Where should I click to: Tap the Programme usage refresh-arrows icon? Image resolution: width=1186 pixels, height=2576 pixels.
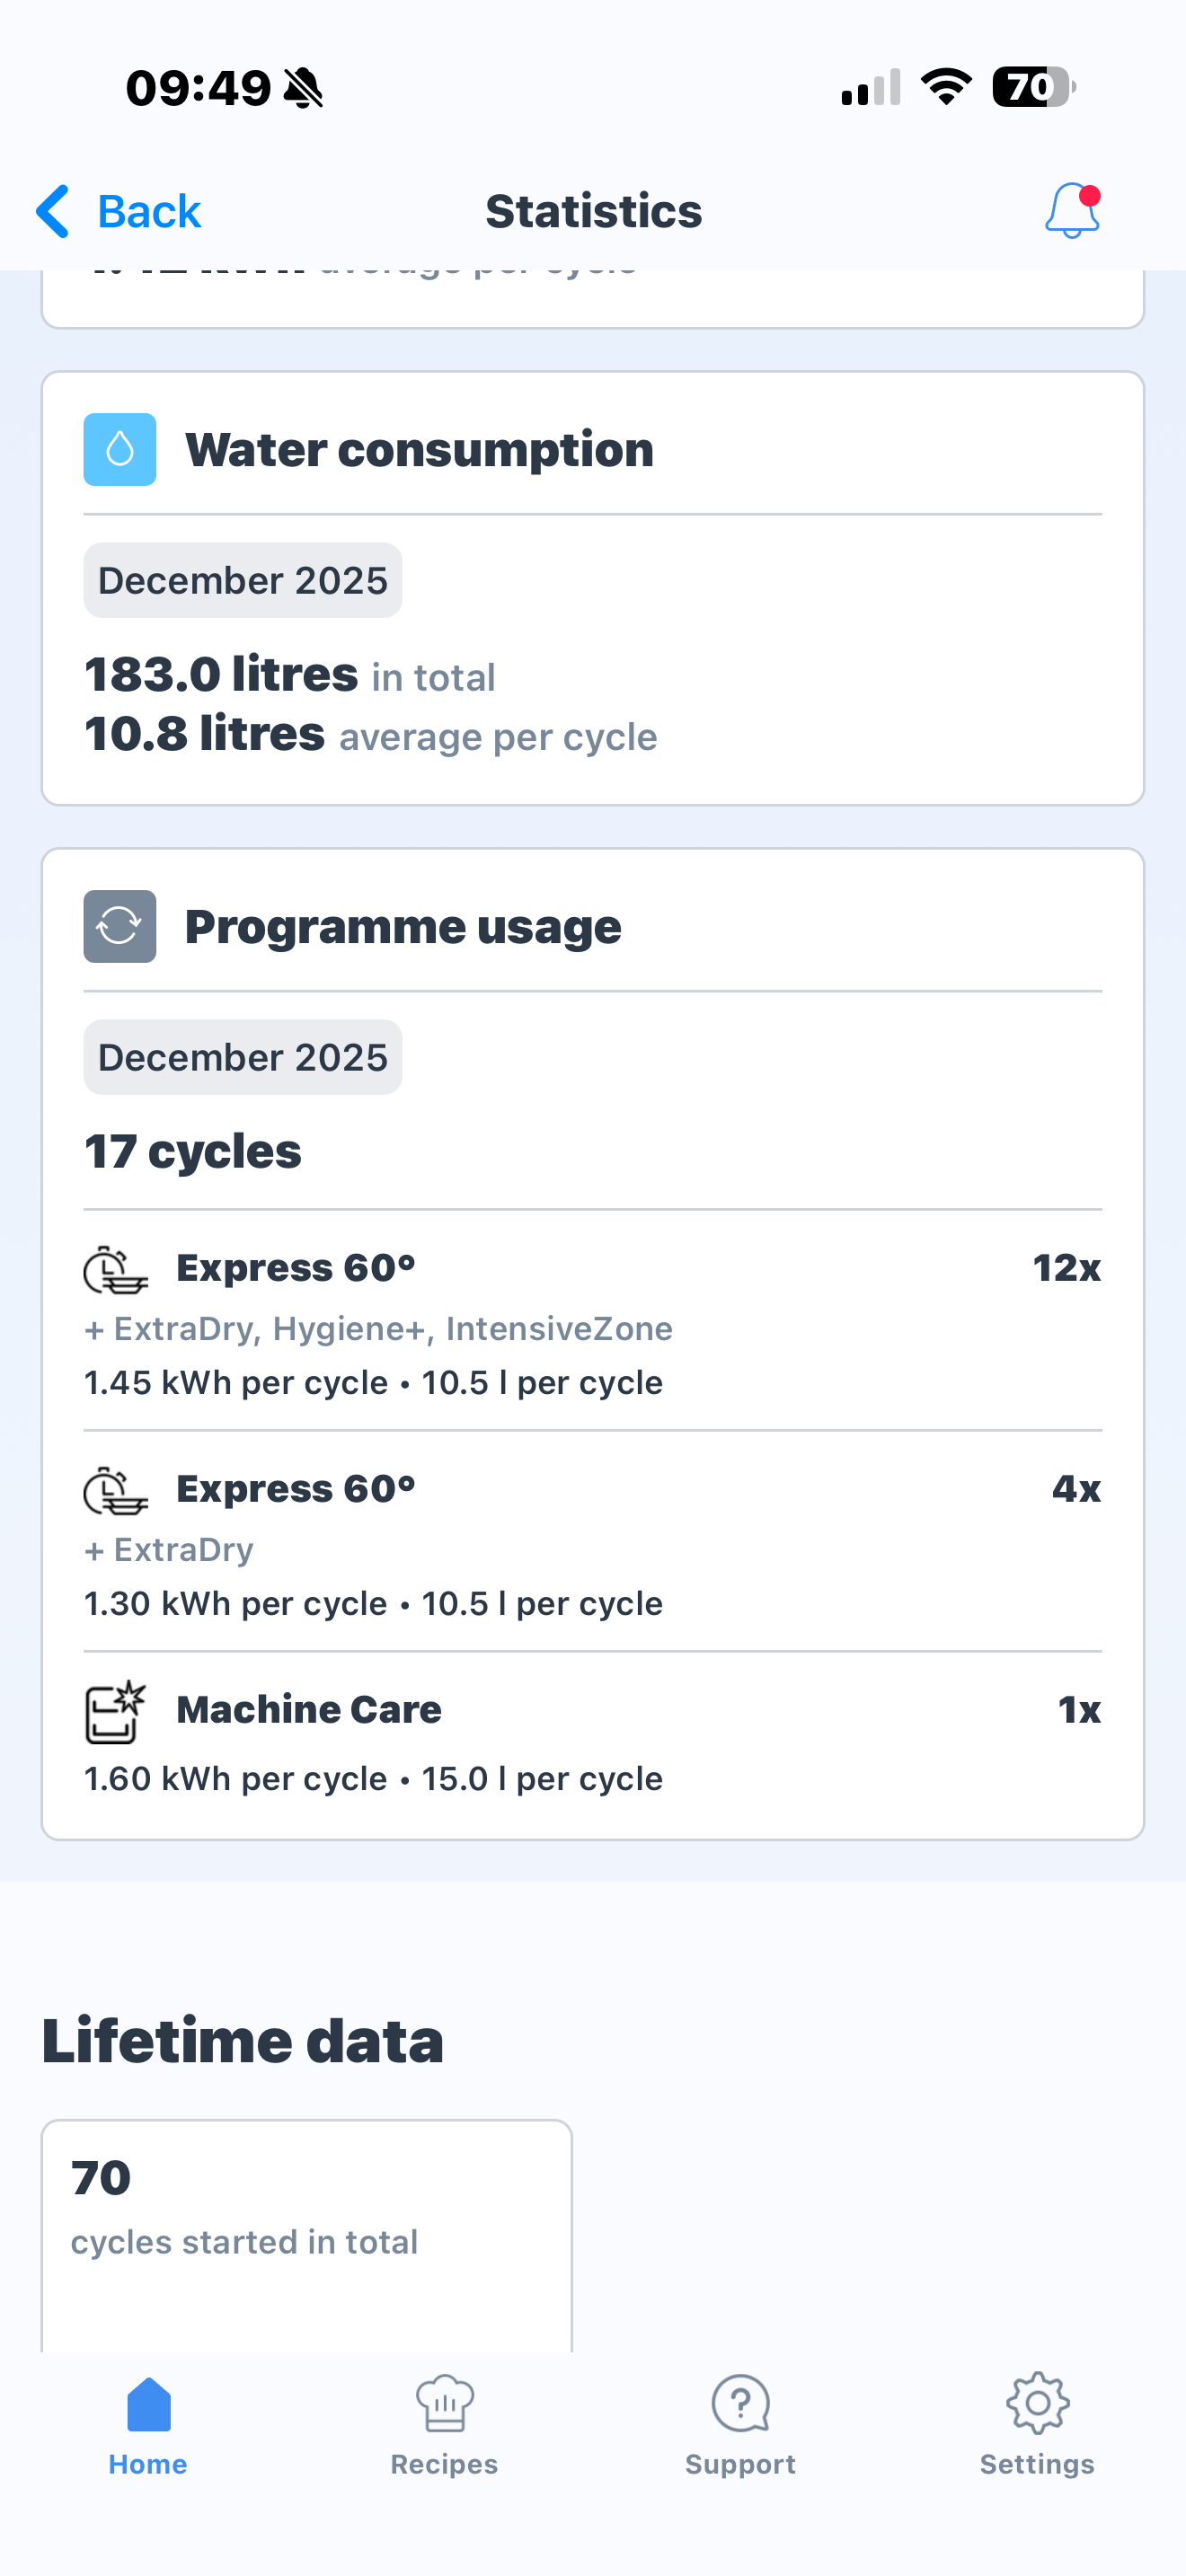click(x=120, y=926)
